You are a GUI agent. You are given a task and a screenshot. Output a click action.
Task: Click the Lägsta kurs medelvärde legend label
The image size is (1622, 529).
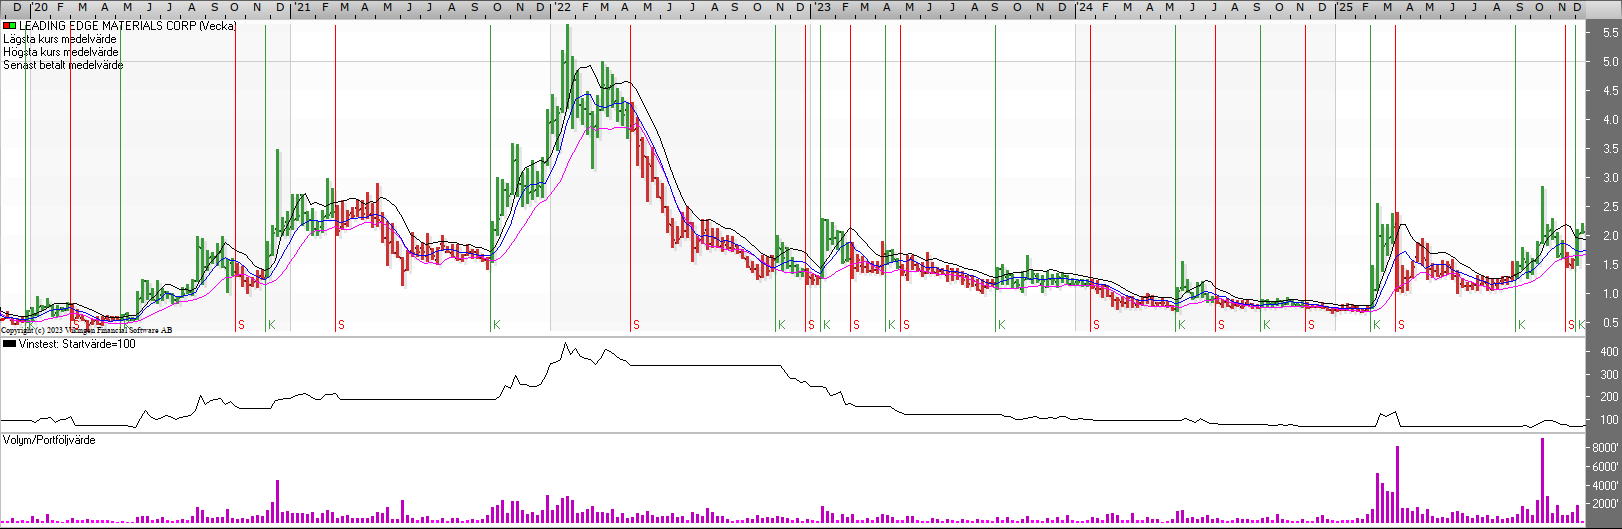click(x=60, y=39)
